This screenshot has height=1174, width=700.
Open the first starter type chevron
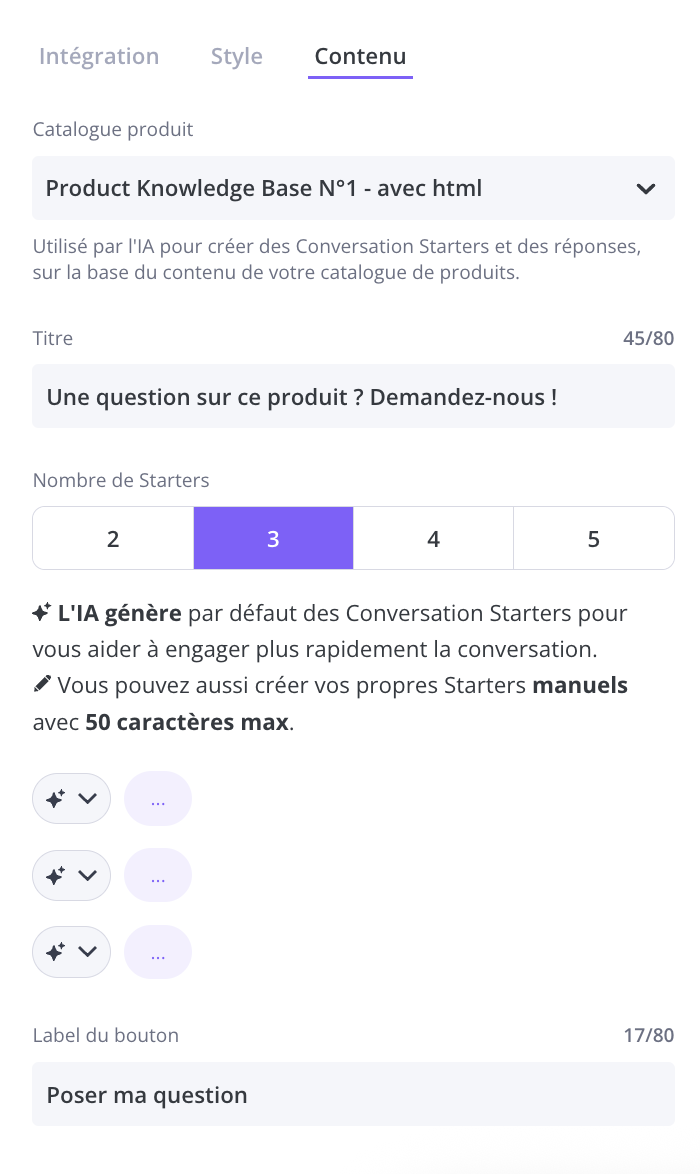(88, 798)
